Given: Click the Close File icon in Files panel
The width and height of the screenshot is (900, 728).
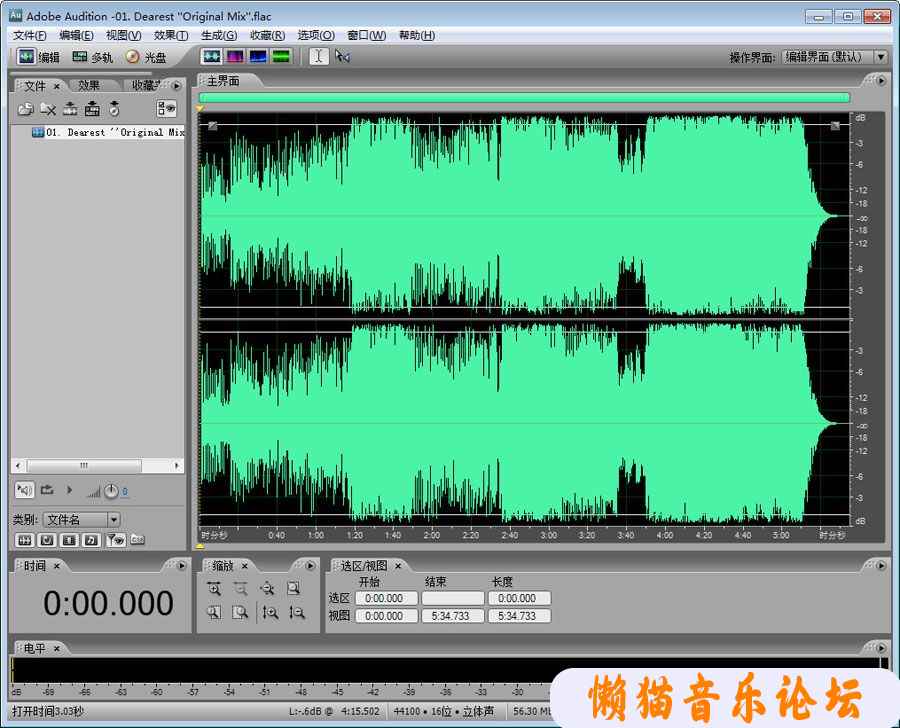Looking at the screenshot, I should (x=48, y=109).
